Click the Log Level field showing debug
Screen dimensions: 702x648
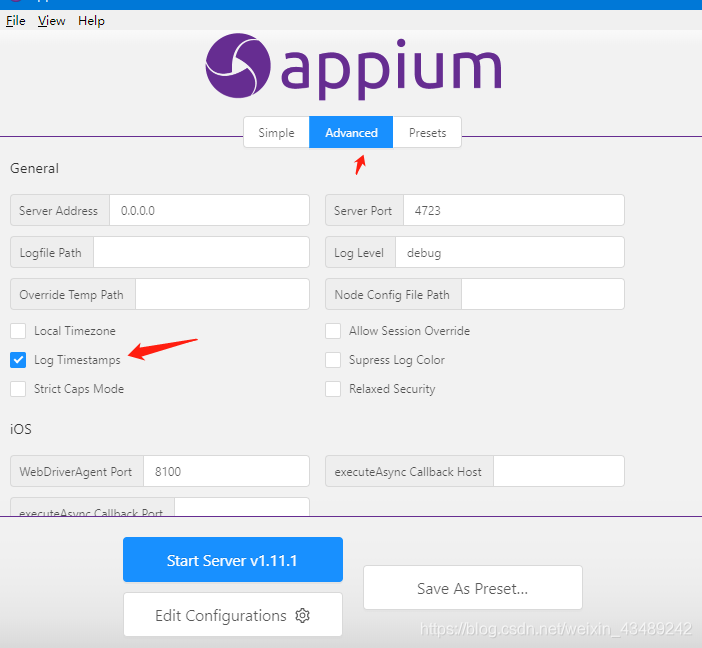pos(509,253)
